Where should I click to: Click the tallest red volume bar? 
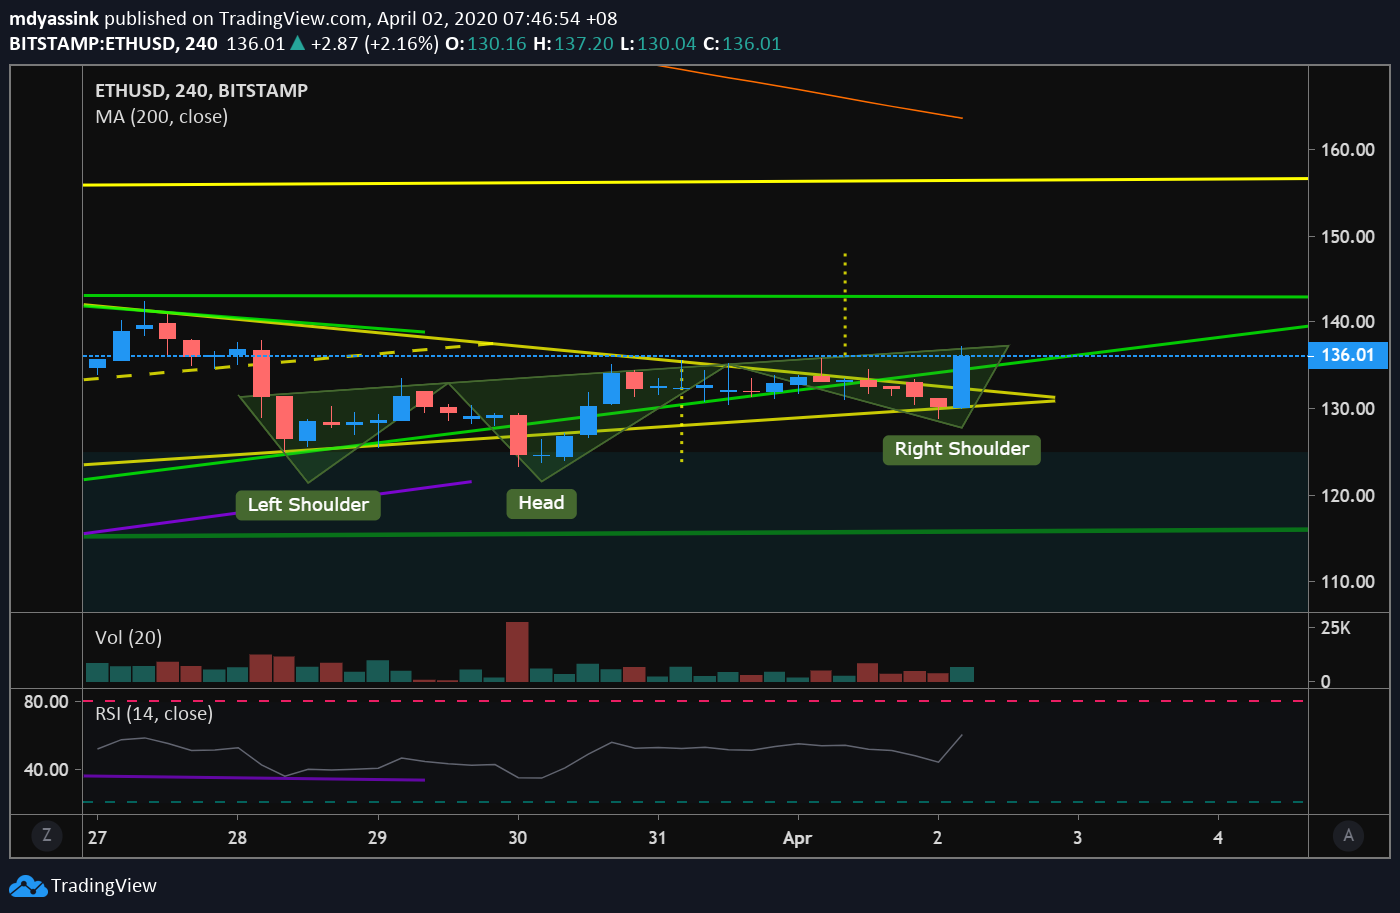click(x=517, y=652)
